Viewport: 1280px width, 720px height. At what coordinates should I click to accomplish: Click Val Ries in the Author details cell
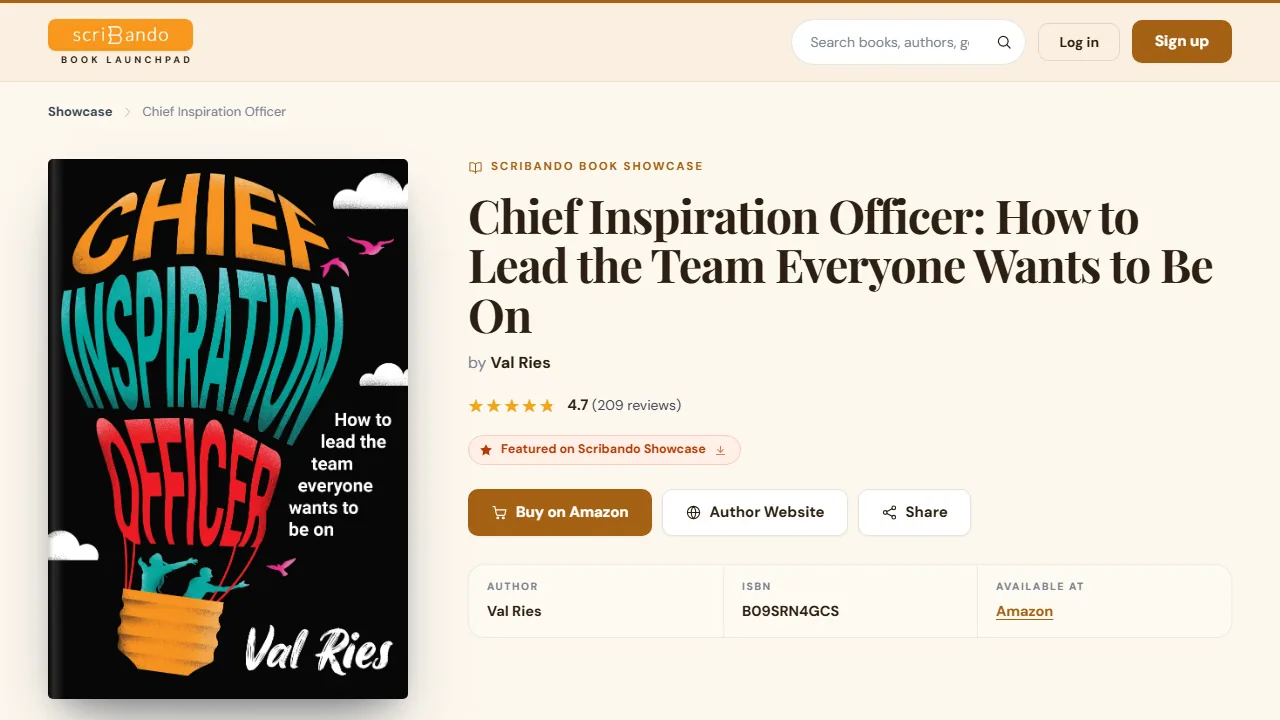coord(514,611)
